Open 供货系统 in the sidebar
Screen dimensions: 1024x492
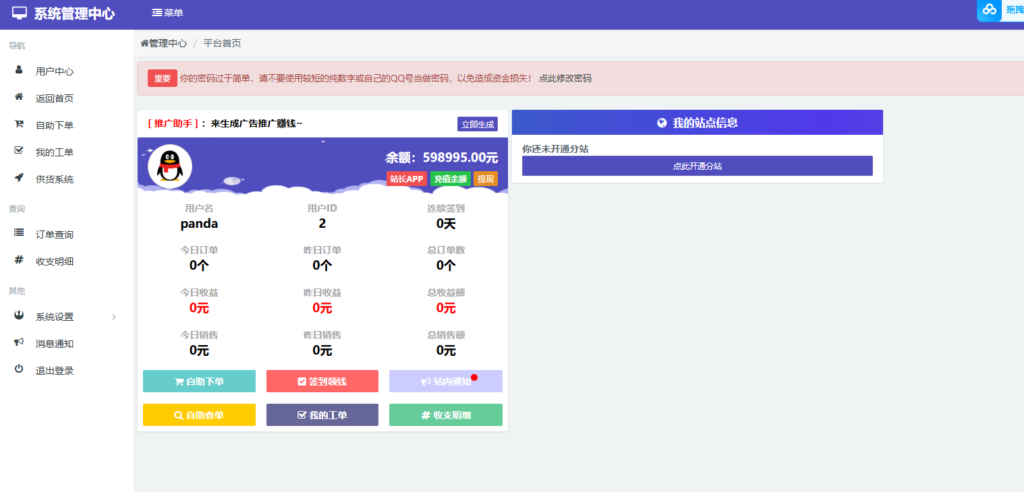pyautogui.click(x=54, y=179)
